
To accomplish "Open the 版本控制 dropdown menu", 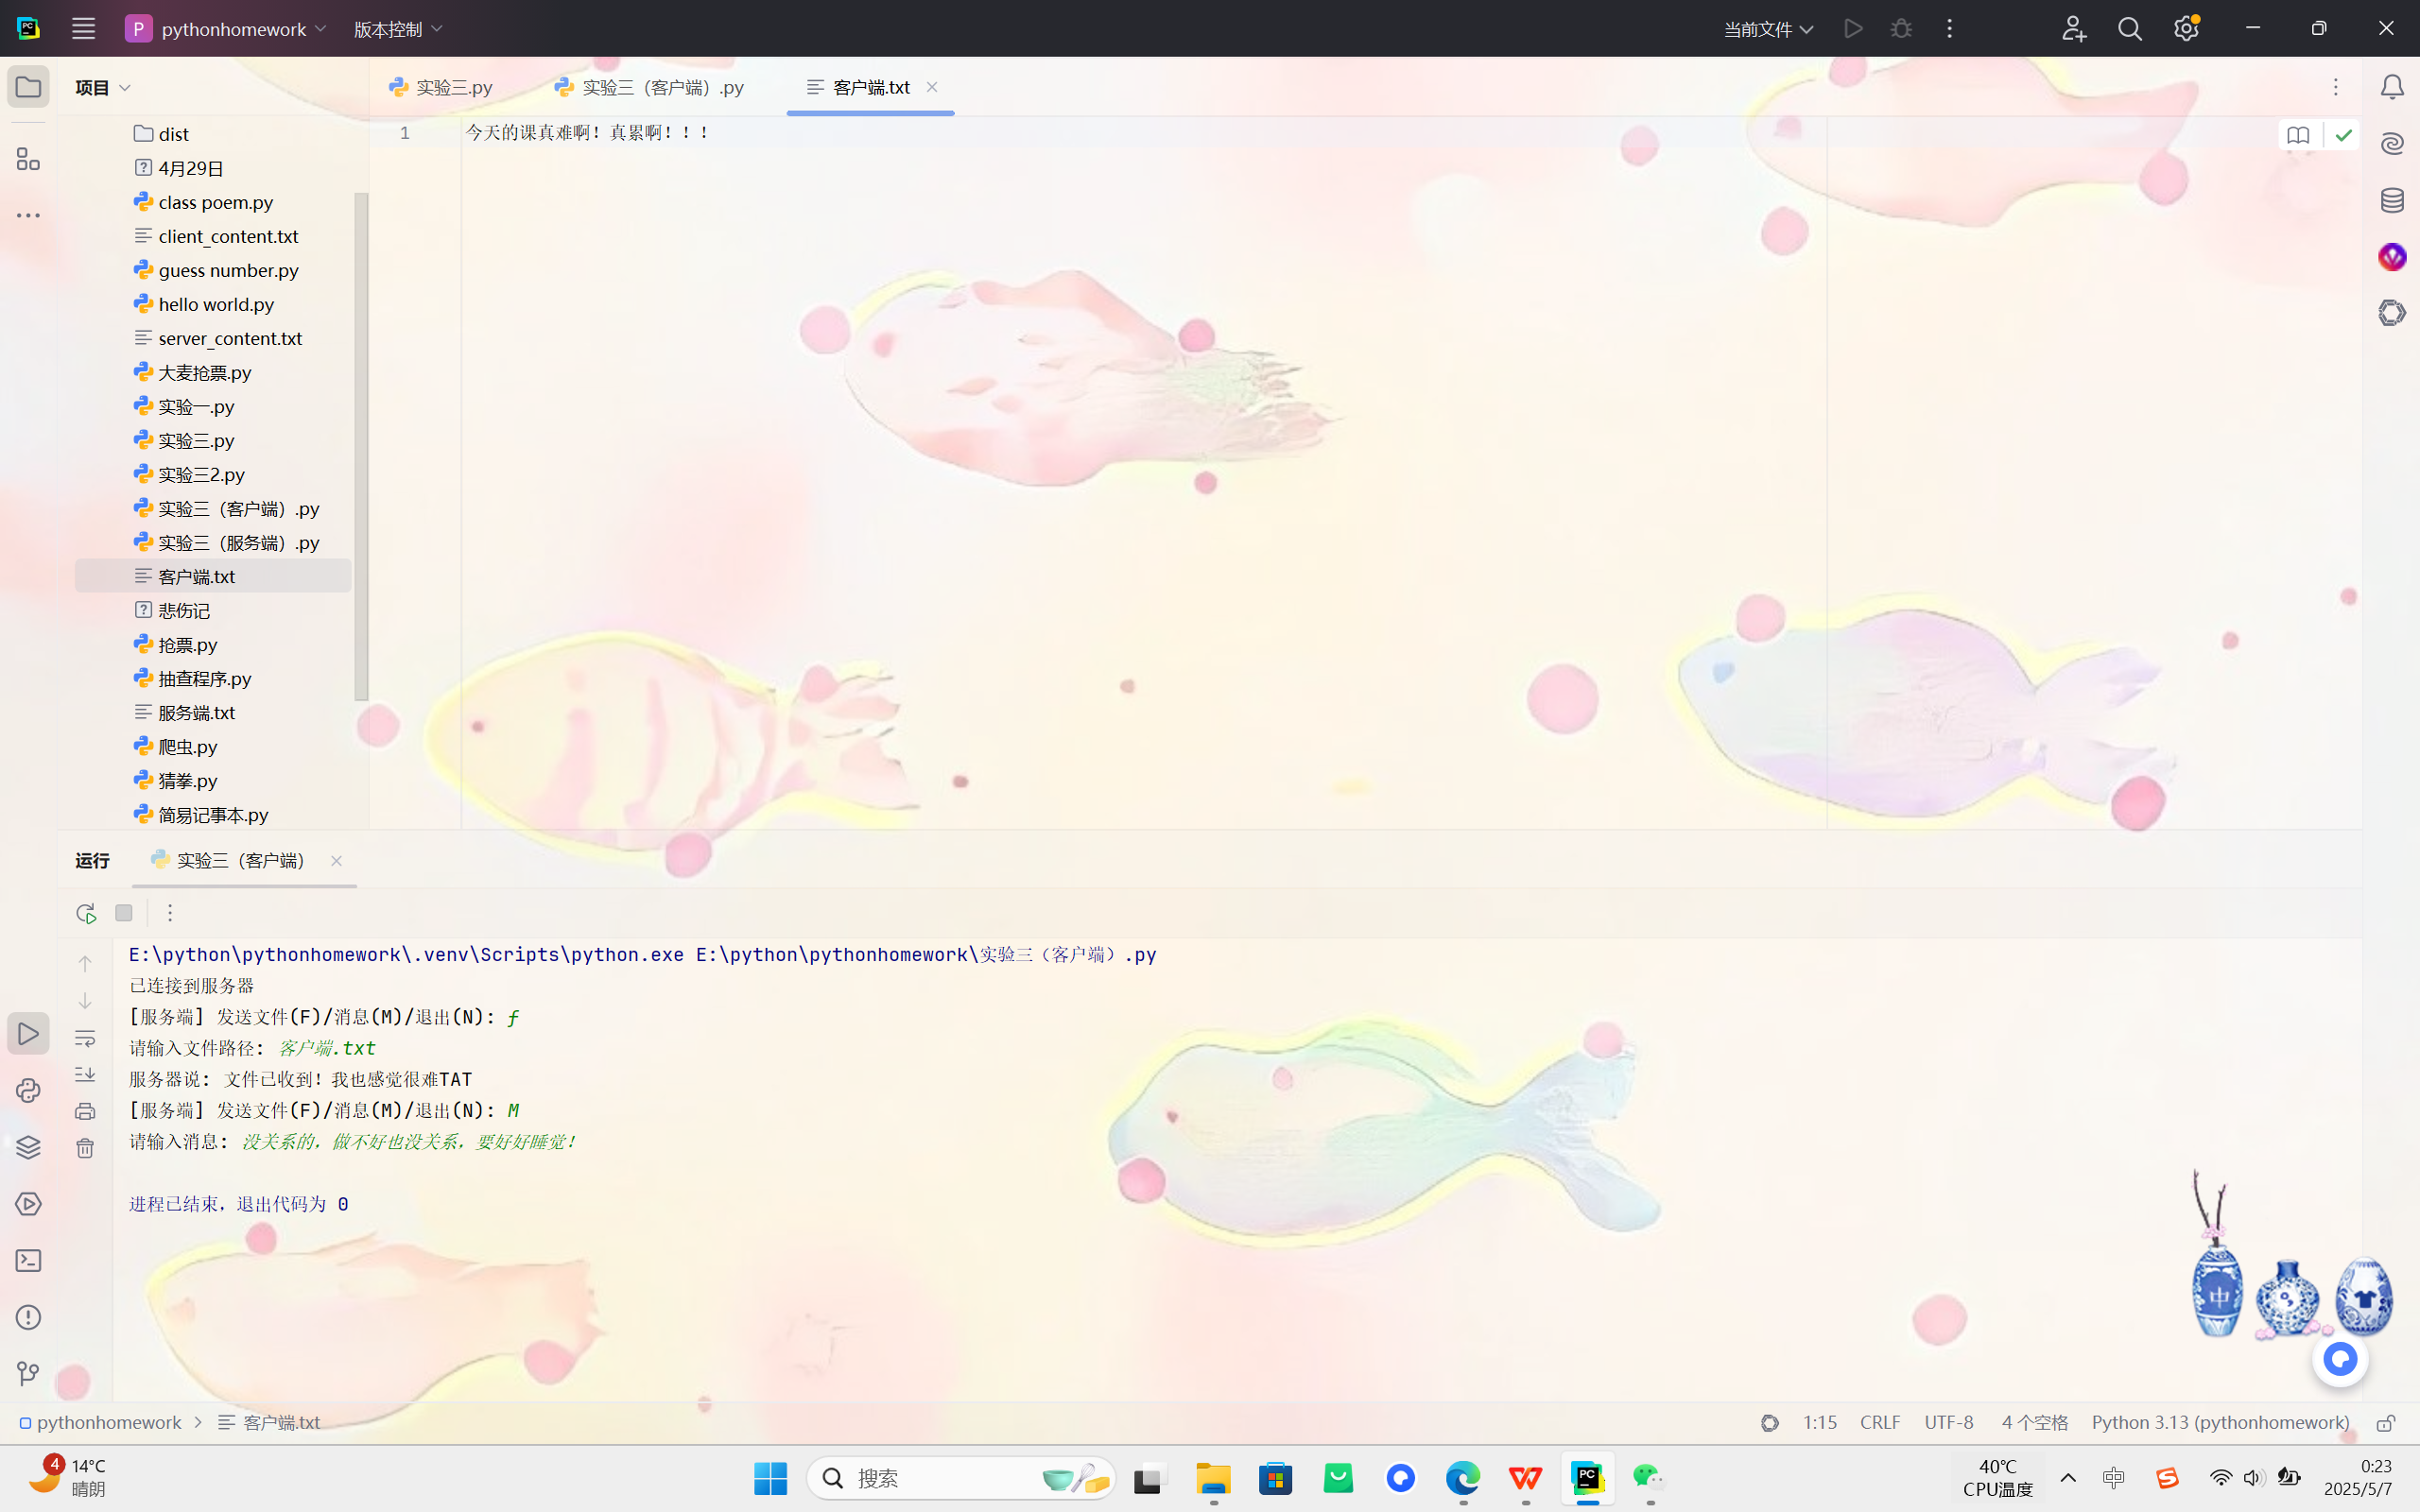I will click(398, 29).
